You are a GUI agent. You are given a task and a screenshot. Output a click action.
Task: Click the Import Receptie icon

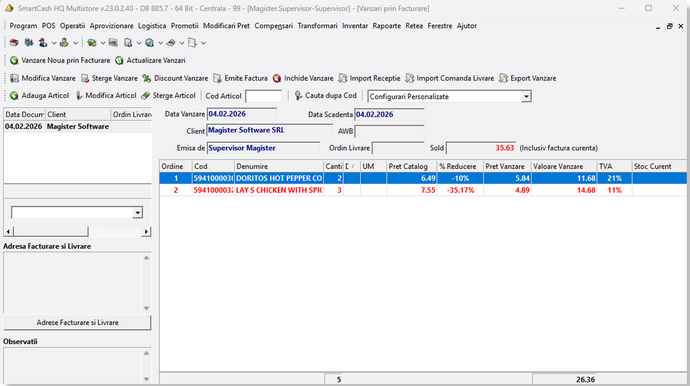(x=343, y=78)
